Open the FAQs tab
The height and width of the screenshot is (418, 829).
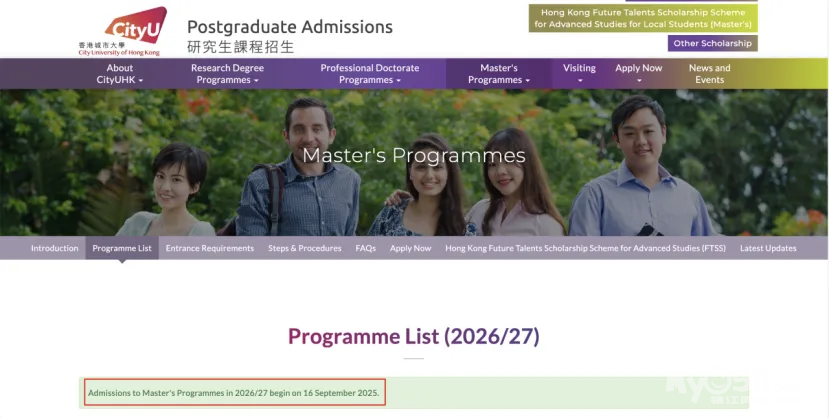pos(365,248)
